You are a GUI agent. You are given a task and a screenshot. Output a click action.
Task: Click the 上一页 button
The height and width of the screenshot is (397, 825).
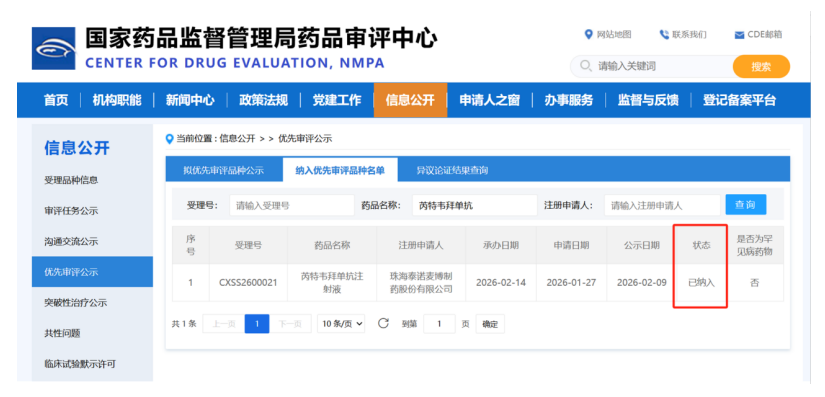pos(224,324)
